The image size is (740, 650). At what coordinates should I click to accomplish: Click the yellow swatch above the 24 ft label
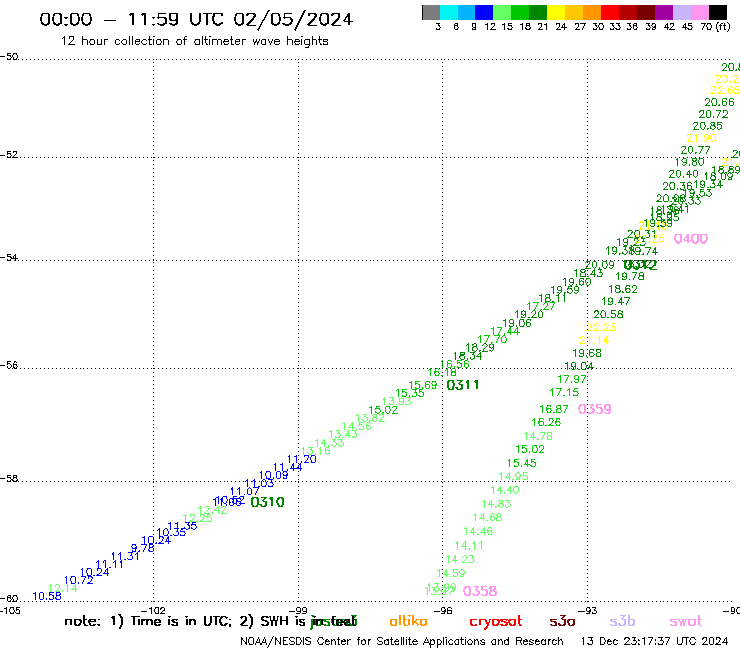pyautogui.click(x=556, y=12)
